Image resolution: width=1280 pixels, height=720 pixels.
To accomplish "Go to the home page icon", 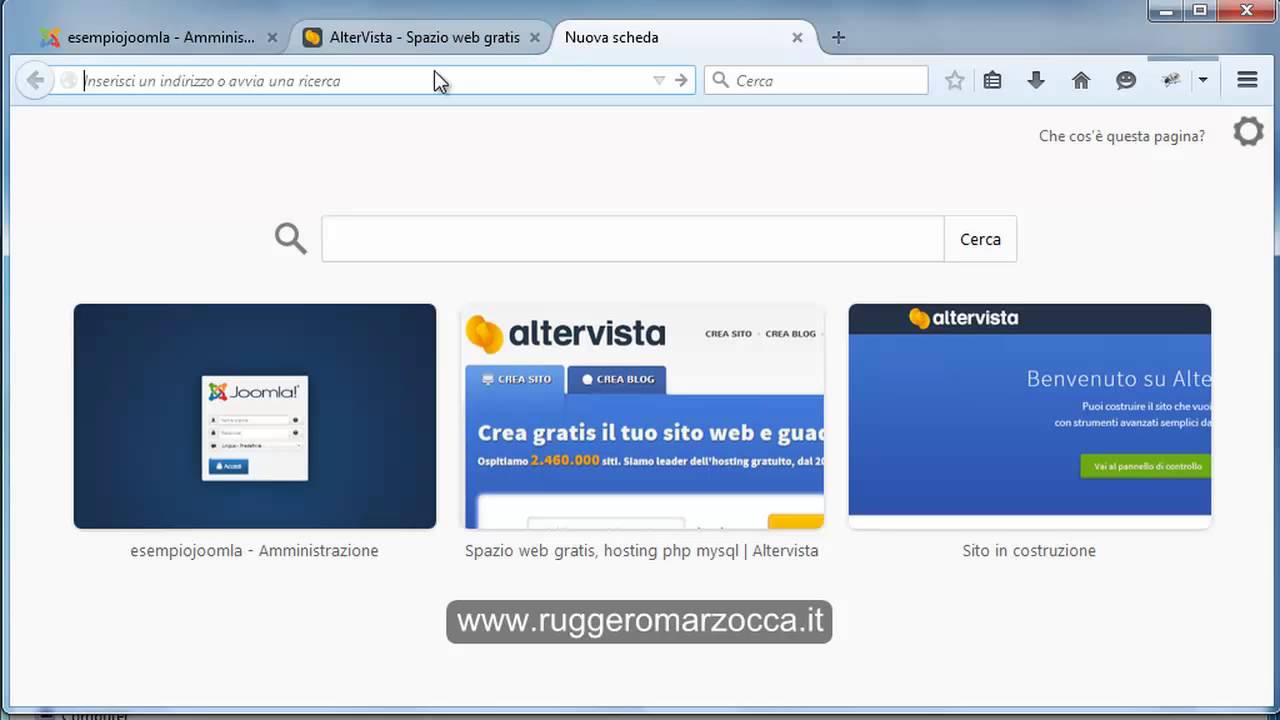I will pyautogui.click(x=1081, y=81).
